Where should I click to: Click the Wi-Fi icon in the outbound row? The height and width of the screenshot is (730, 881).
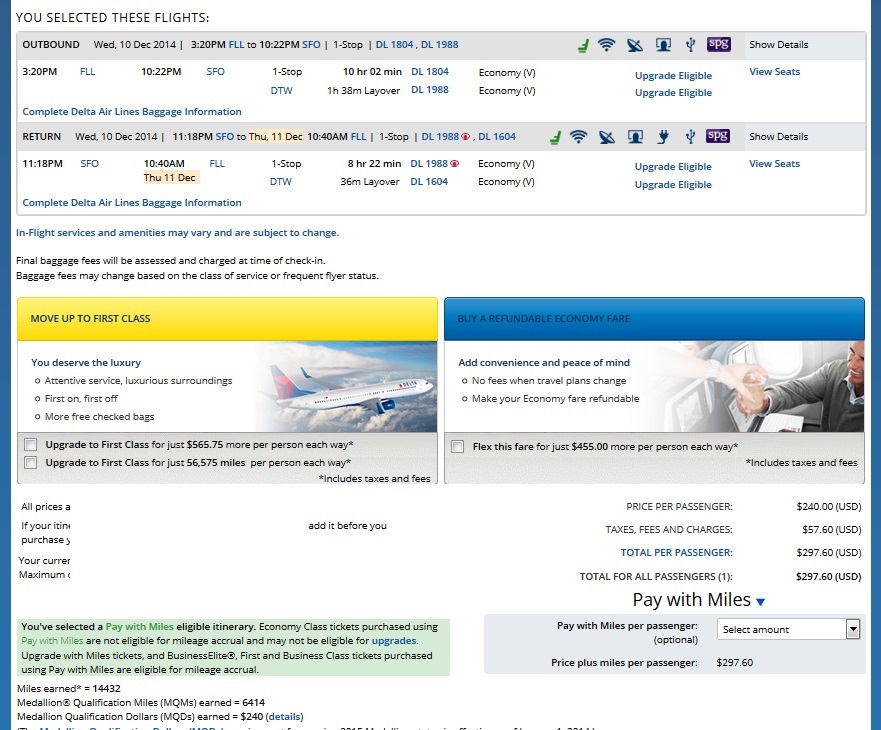(606, 45)
